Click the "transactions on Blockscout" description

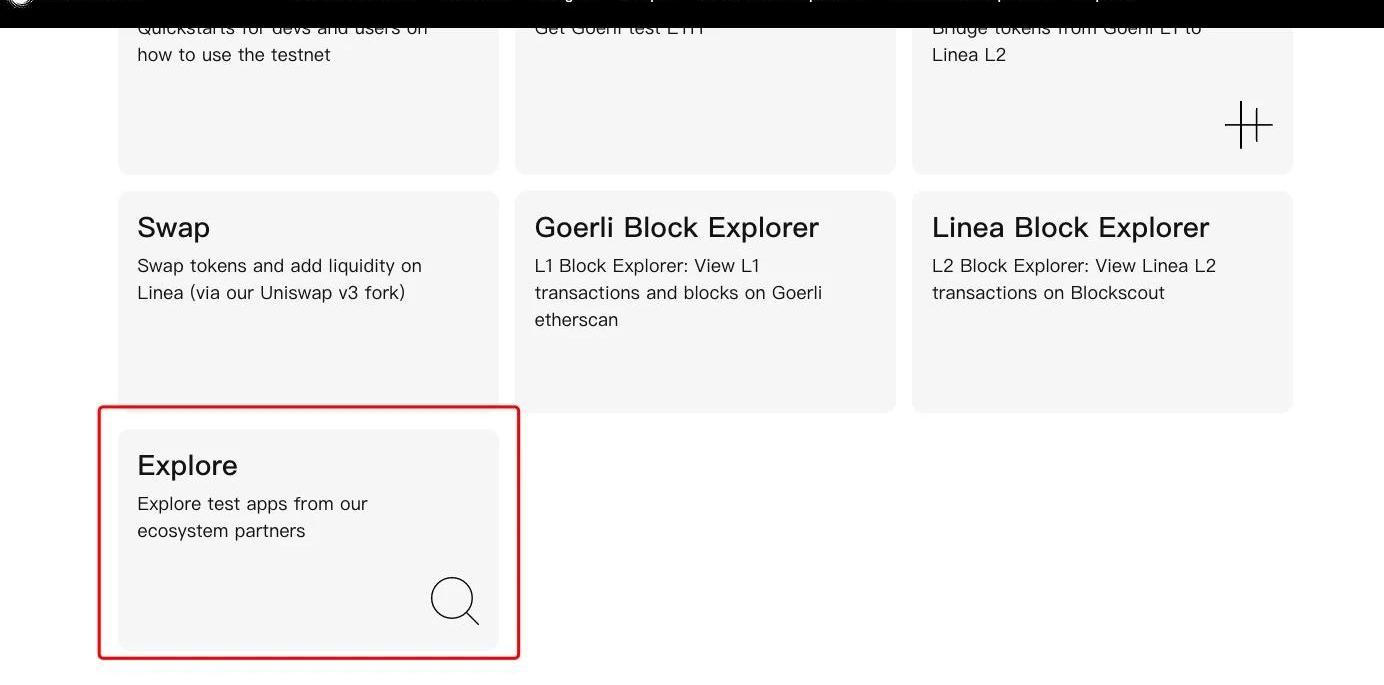pos(1048,293)
